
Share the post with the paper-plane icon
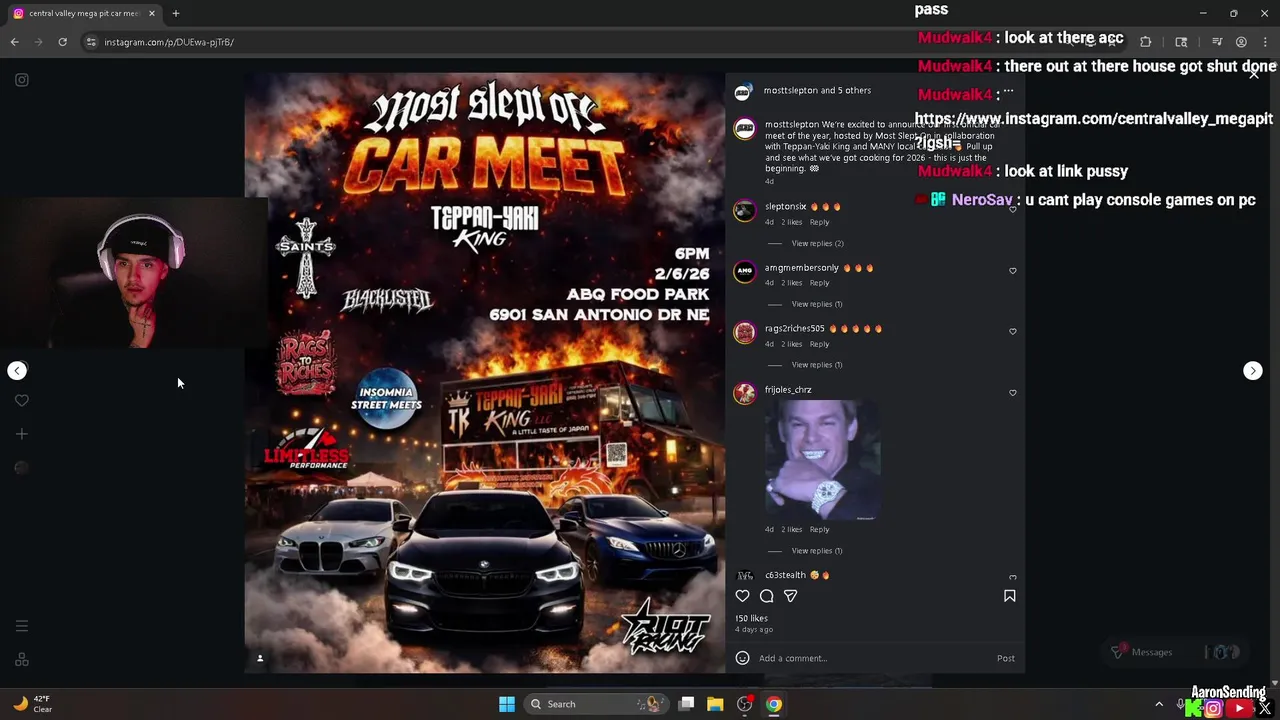coord(790,596)
